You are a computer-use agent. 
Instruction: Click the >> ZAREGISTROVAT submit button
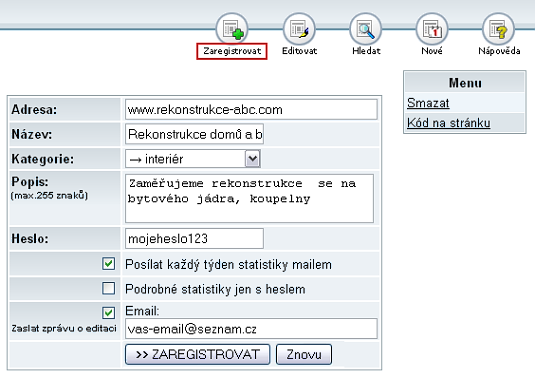pyautogui.click(x=198, y=354)
